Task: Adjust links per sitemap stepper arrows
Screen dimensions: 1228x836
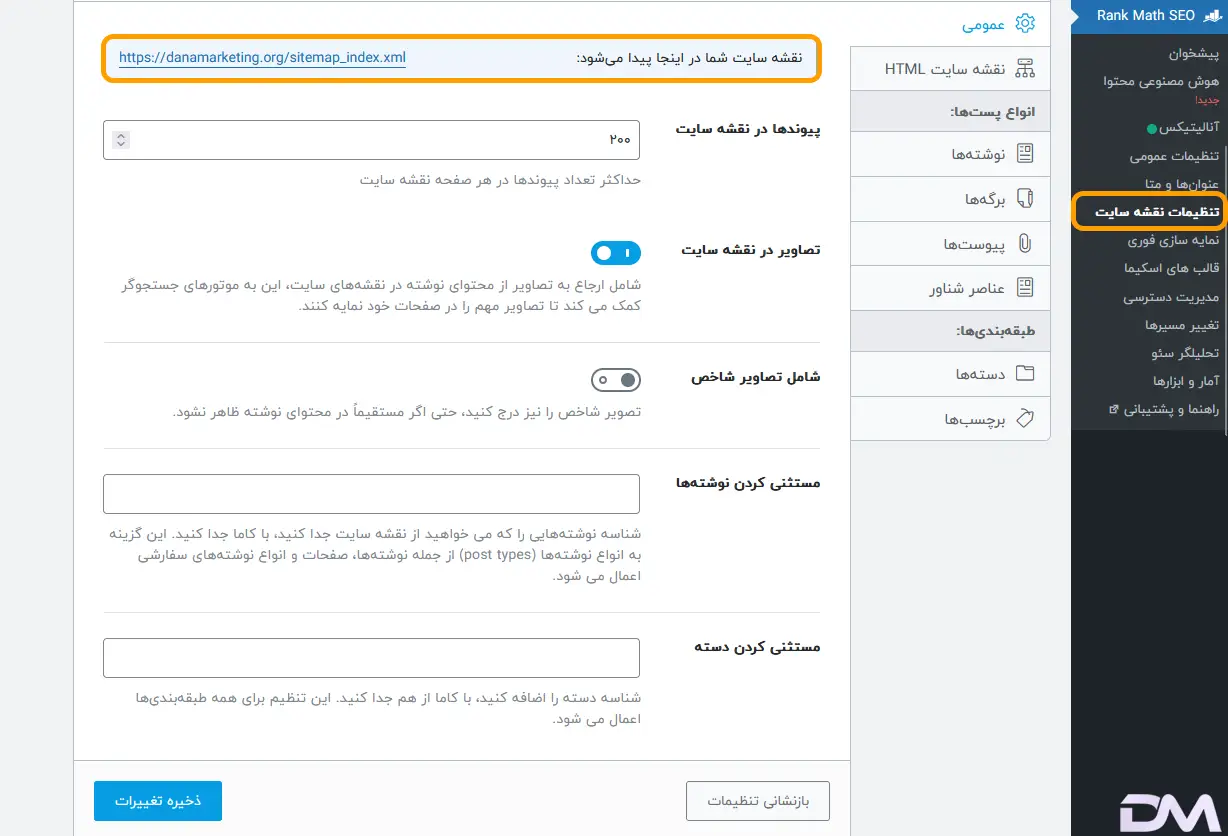Action: 121,140
